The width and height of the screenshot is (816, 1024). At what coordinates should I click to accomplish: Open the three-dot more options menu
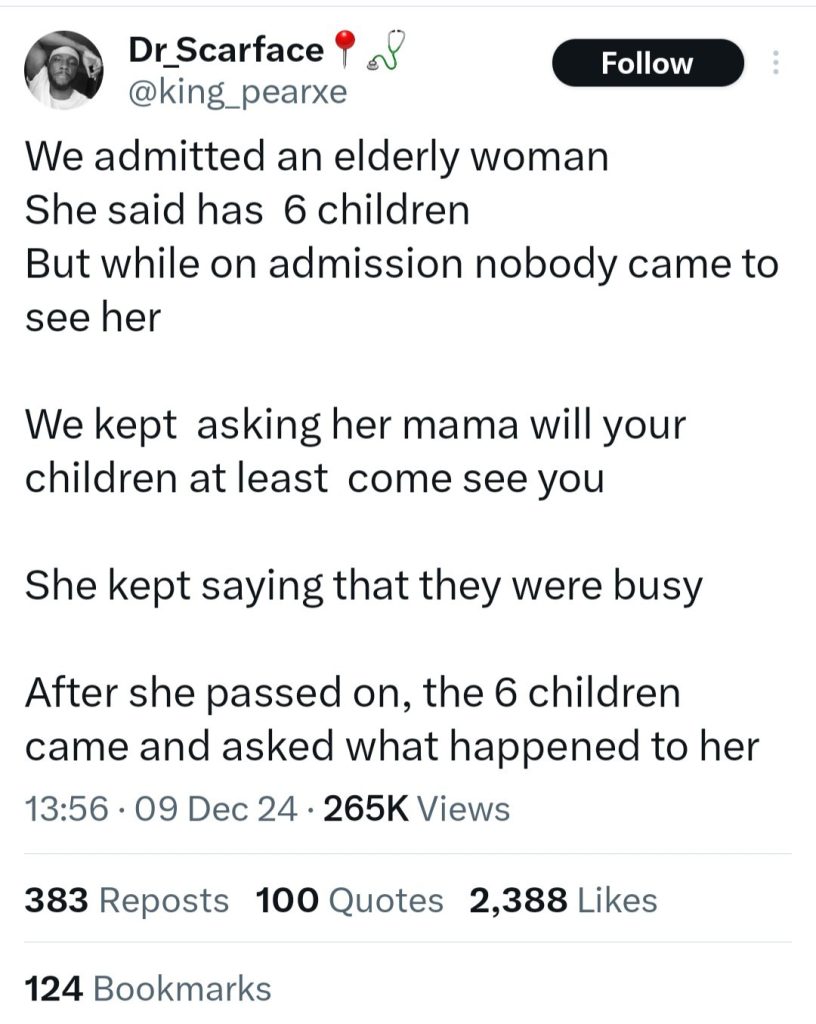tap(776, 63)
